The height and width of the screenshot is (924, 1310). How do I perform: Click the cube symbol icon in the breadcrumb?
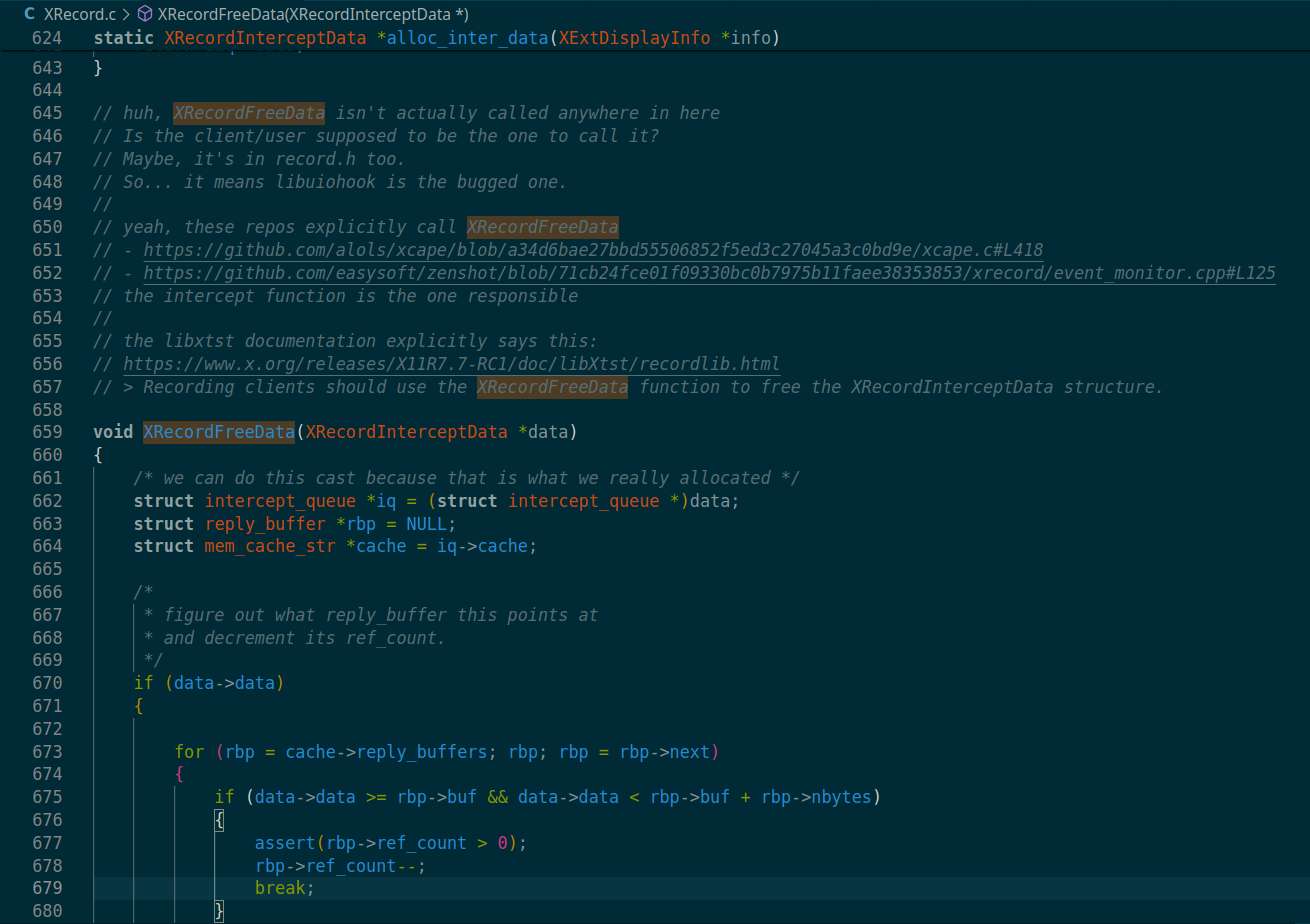click(144, 14)
